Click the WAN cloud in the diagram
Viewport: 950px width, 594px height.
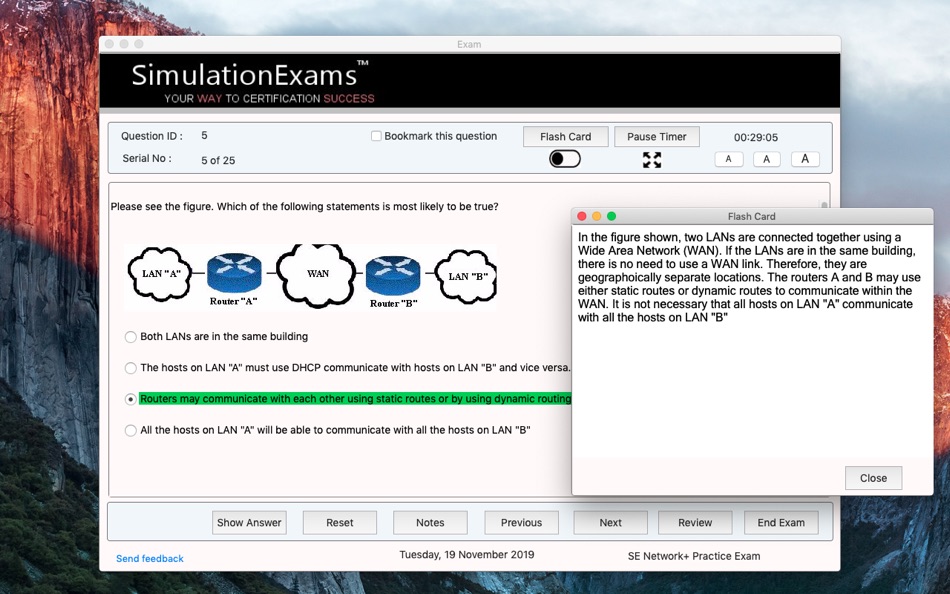coord(316,275)
